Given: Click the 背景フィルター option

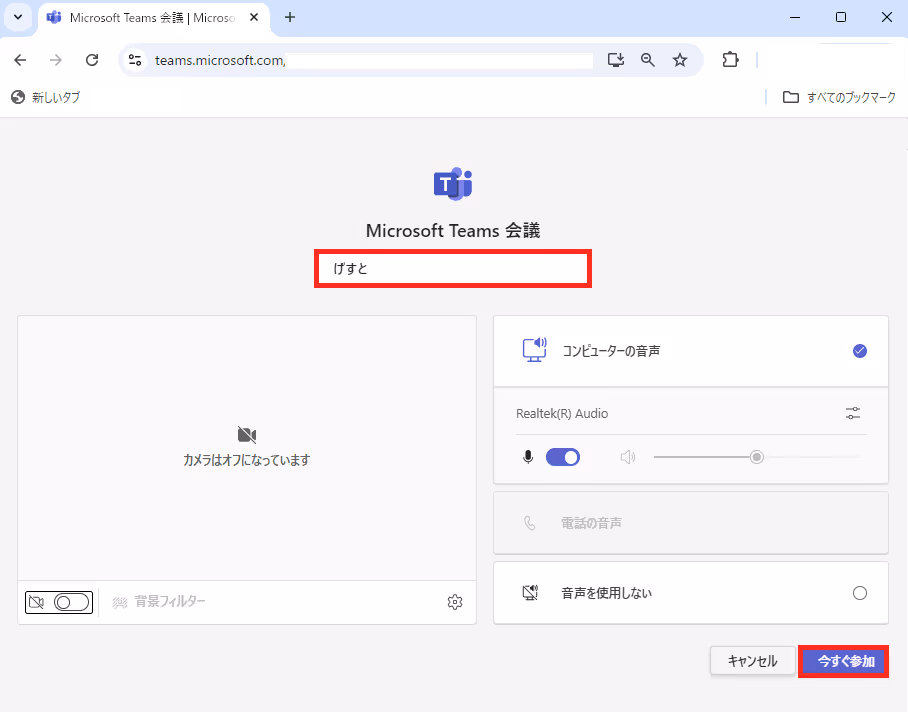Looking at the screenshot, I should pos(159,602).
